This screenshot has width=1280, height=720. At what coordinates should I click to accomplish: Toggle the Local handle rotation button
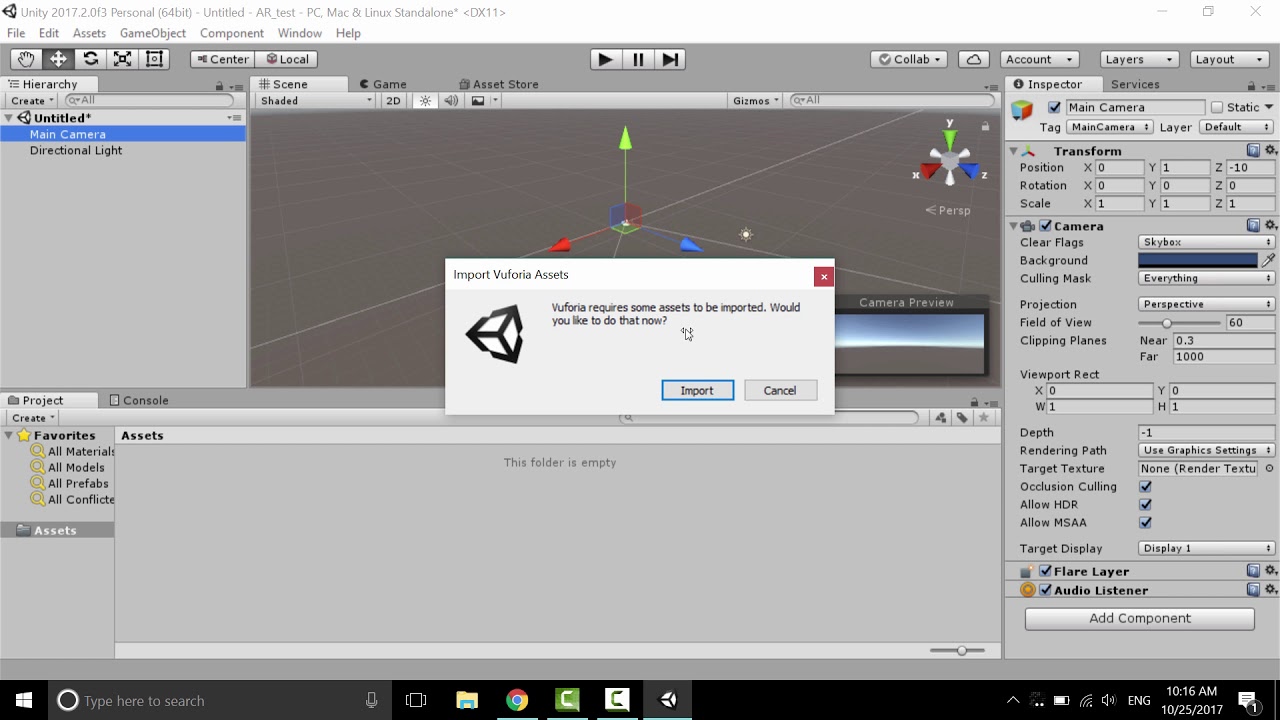286,59
